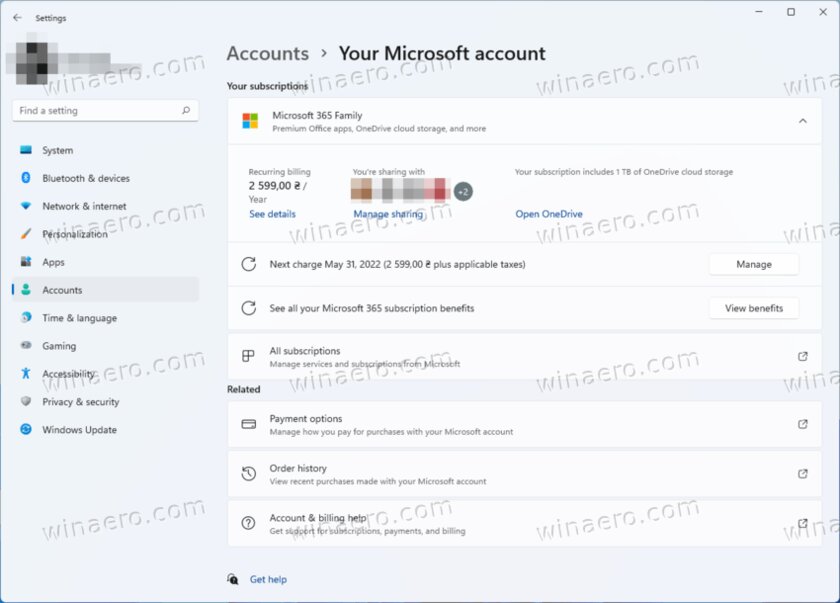Click the Time & language globe icon
Image resolution: width=840 pixels, height=603 pixels.
coord(26,318)
